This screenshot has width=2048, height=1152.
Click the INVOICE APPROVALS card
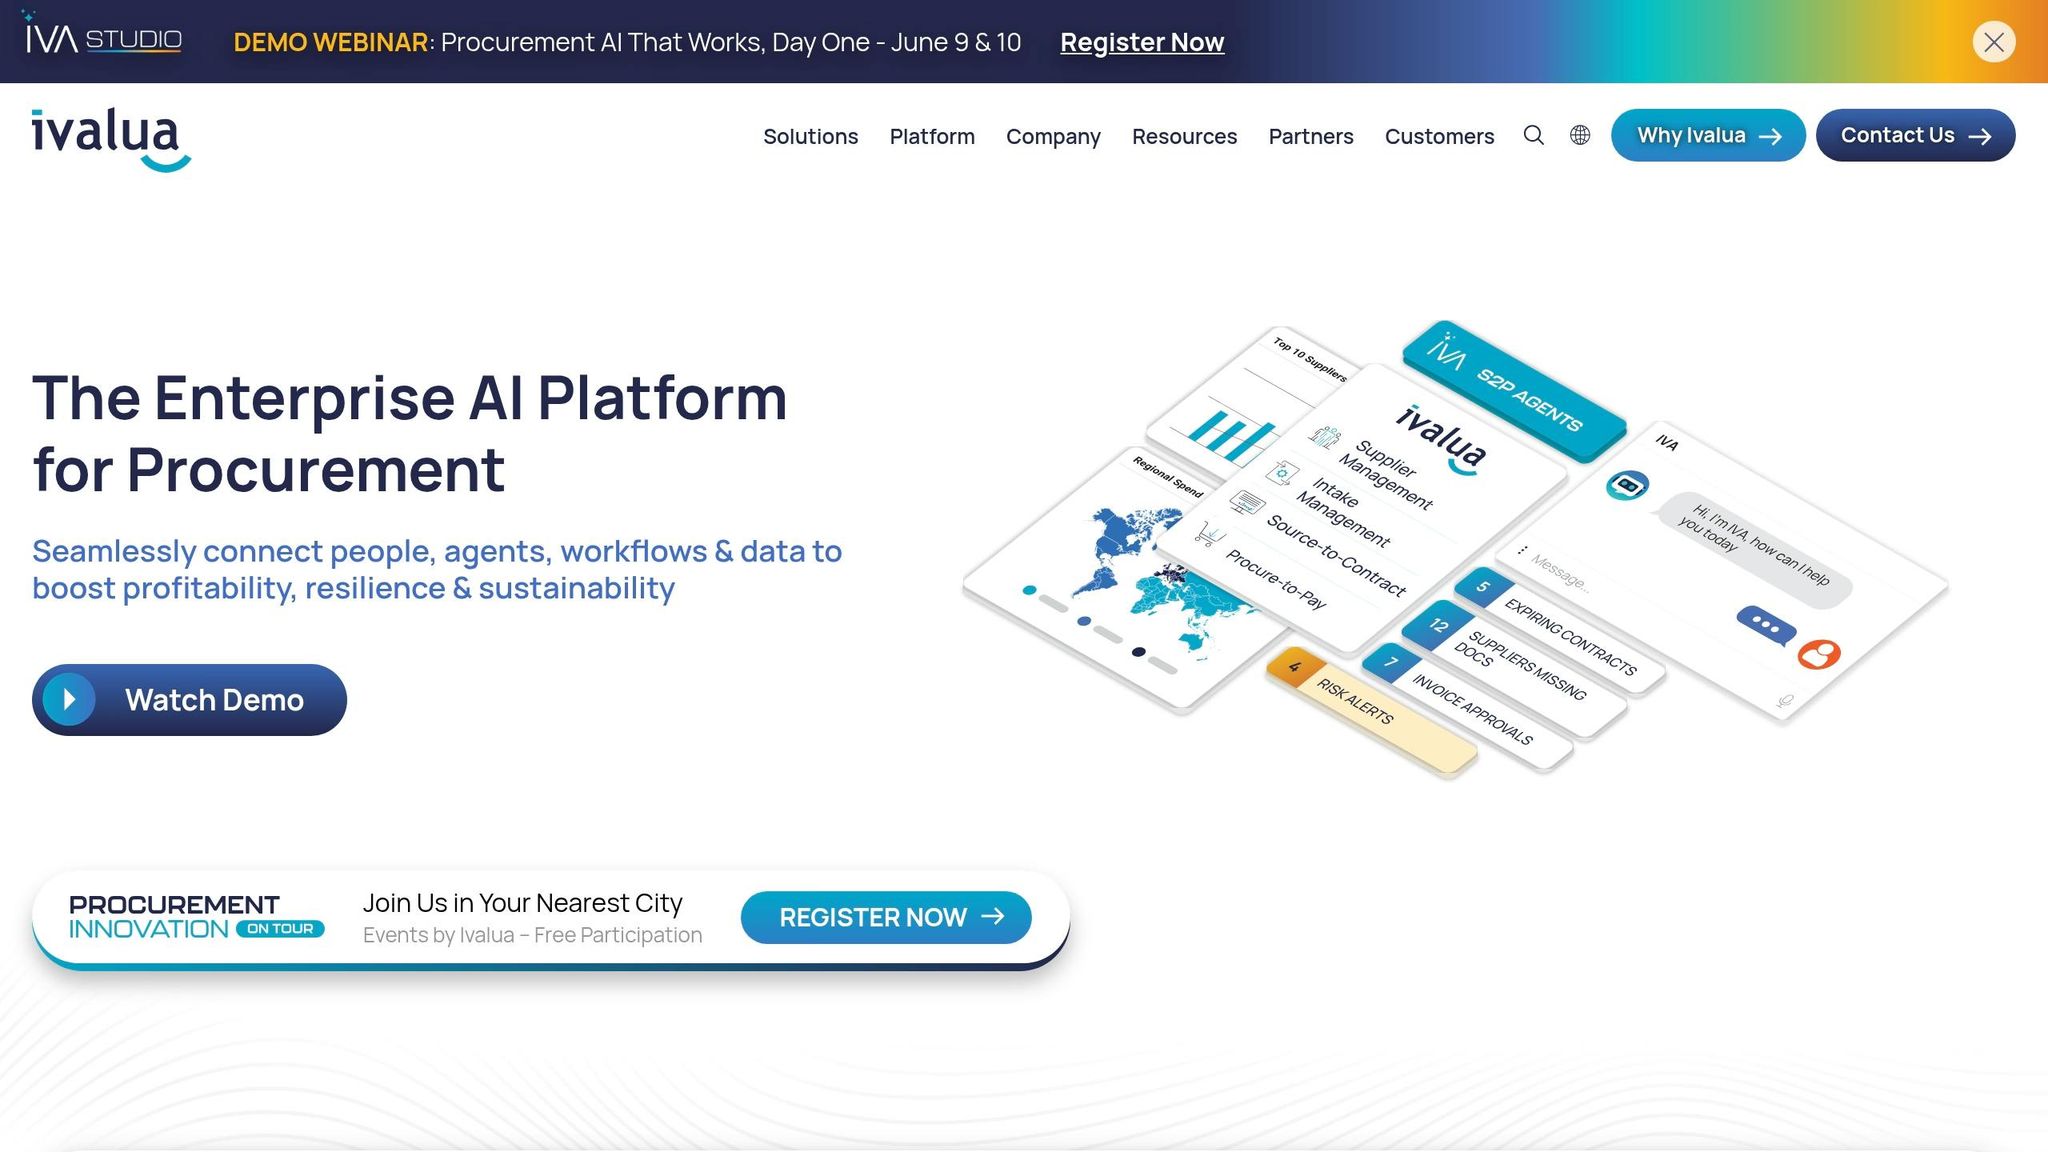(1466, 707)
